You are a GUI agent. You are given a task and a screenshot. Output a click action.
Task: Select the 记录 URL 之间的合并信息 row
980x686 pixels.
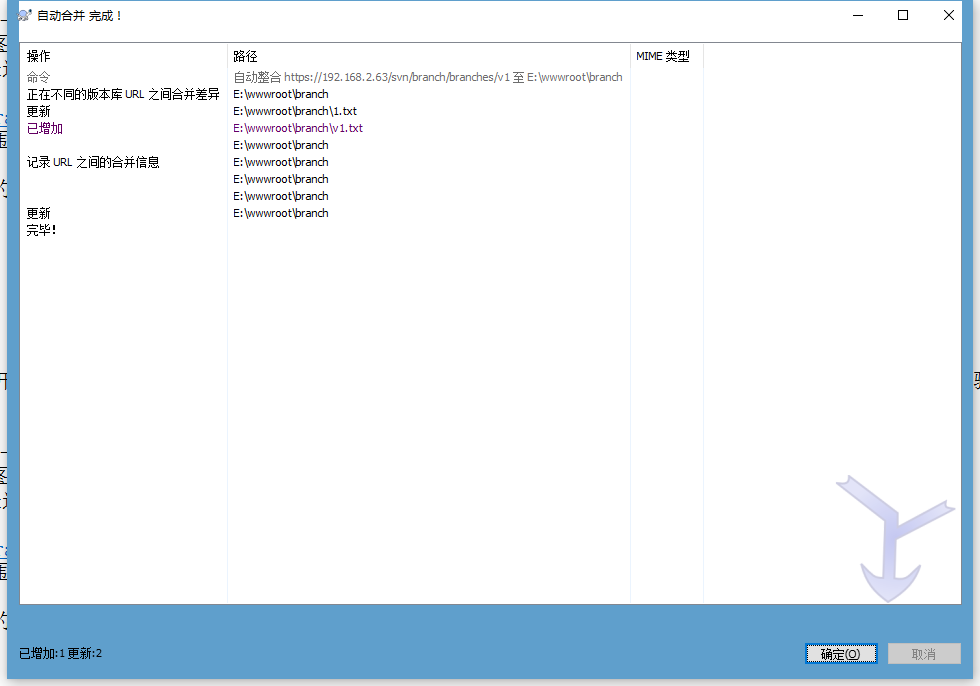[x=92, y=162]
